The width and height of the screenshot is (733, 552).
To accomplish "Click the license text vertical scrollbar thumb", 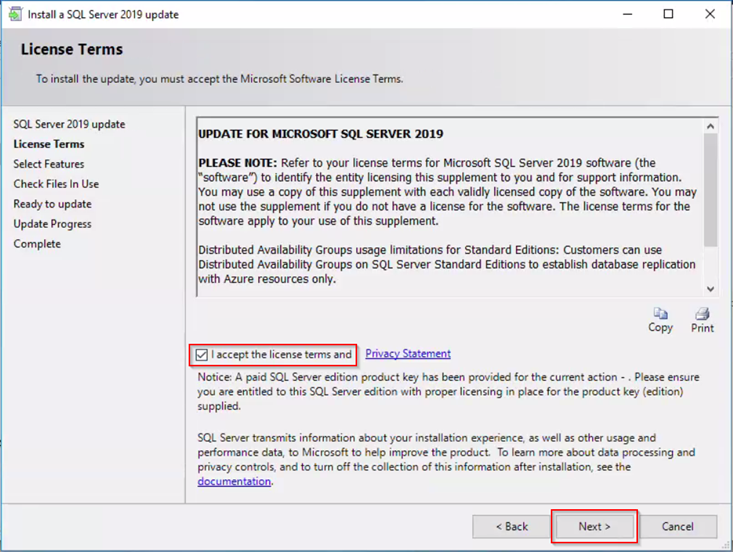I will [x=711, y=190].
